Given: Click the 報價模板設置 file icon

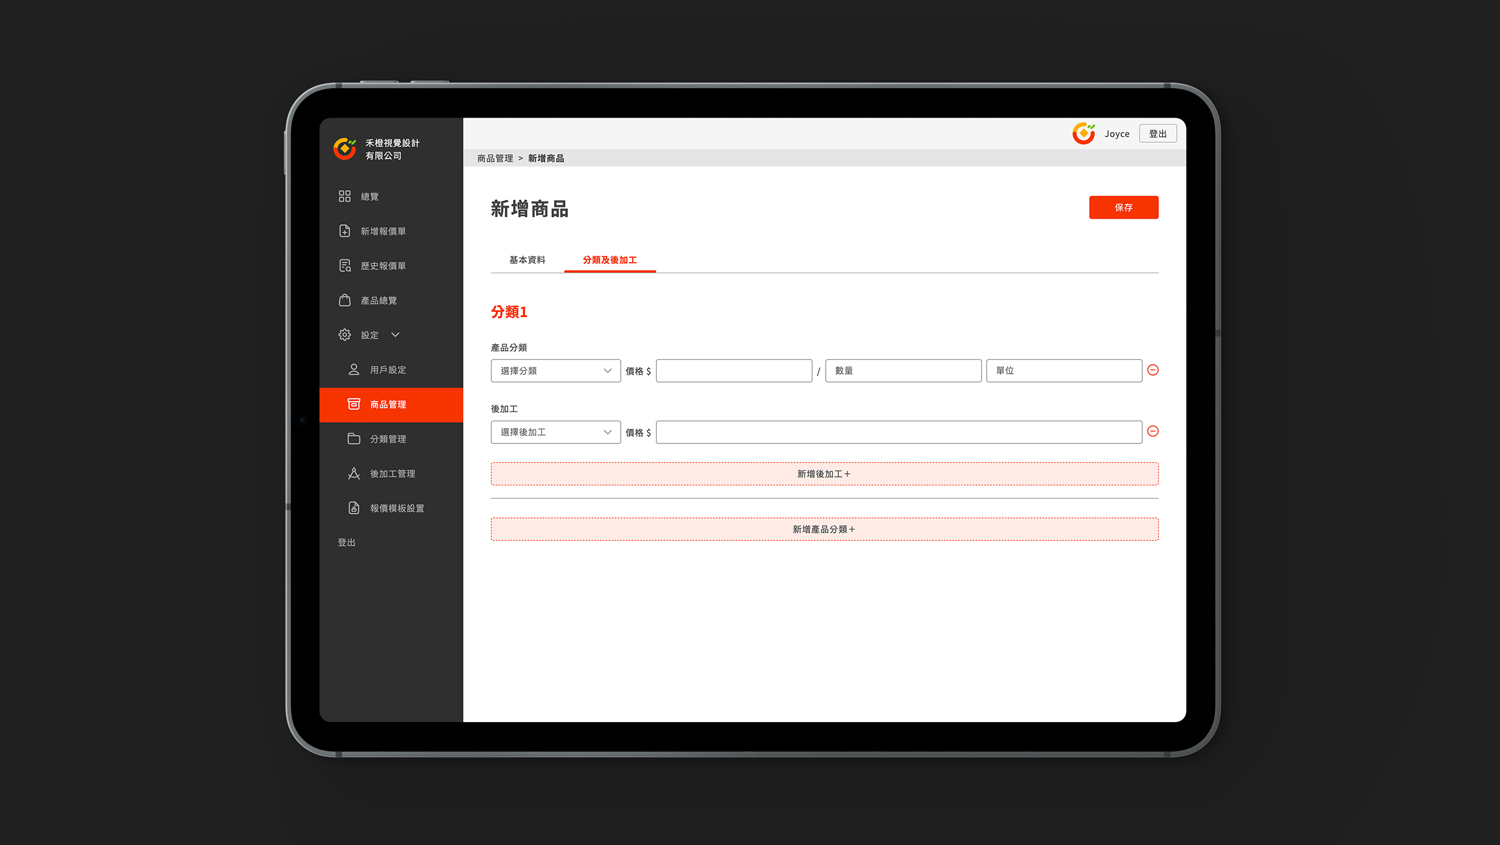Looking at the screenshot, I should tap(353, 508).
